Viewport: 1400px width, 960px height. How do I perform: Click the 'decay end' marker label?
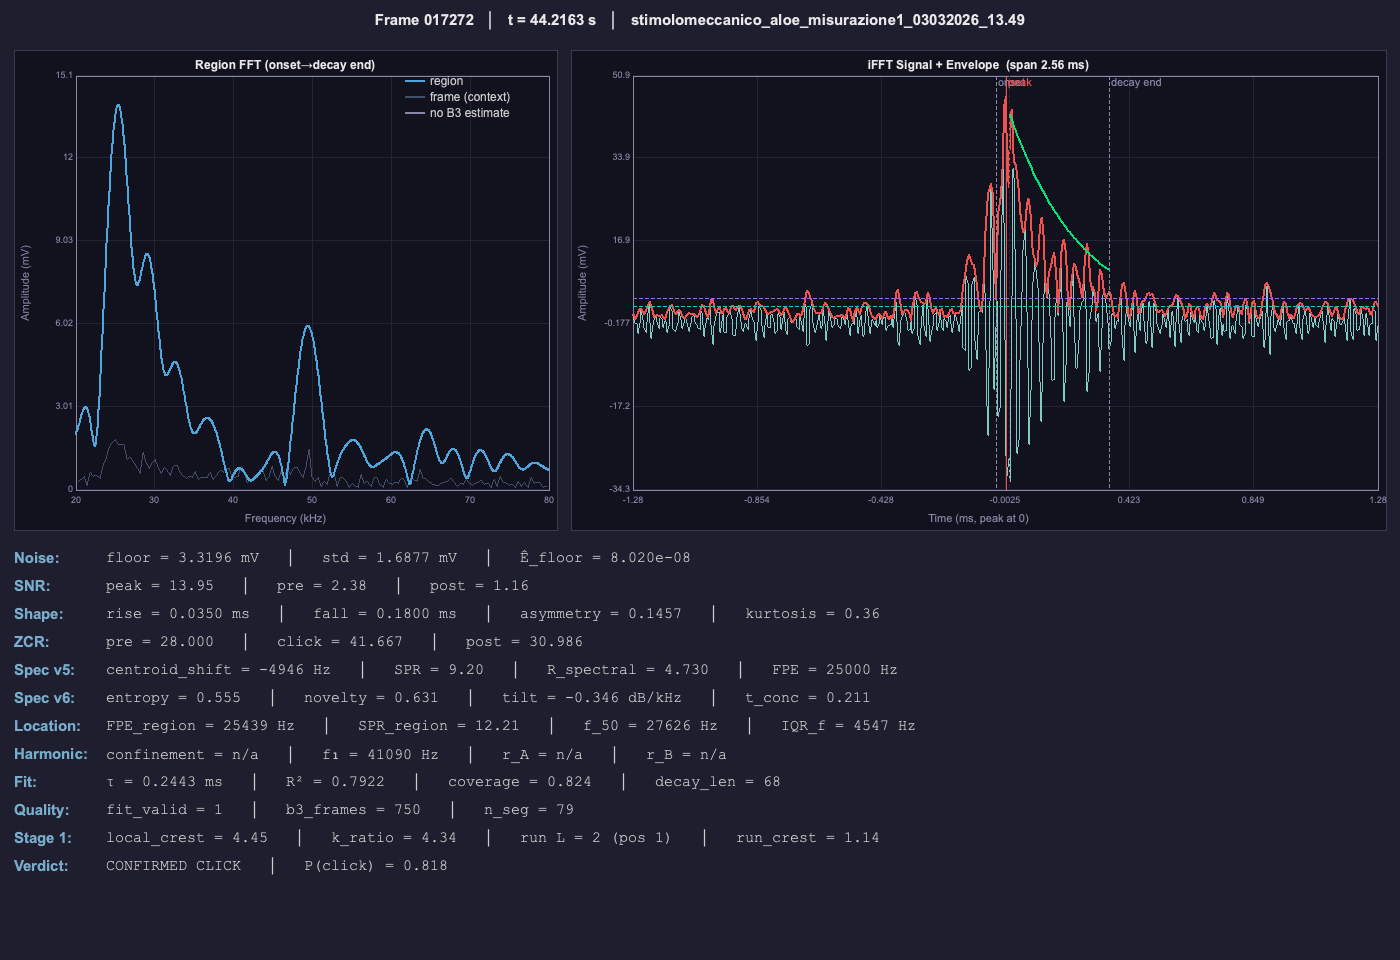(1136, 82)
